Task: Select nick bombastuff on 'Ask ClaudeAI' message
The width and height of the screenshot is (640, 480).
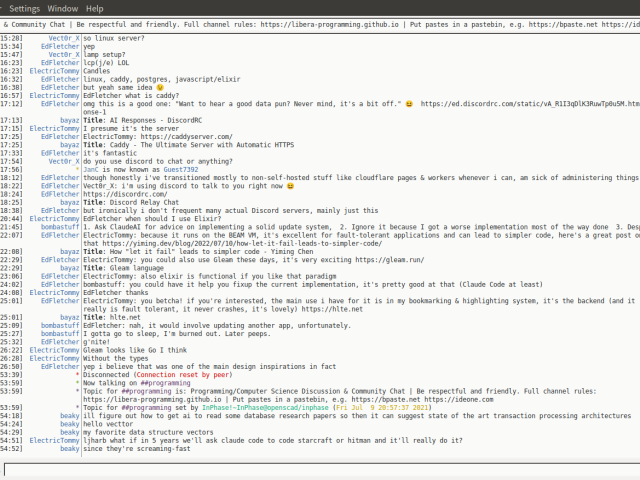Action: point(60,227)
